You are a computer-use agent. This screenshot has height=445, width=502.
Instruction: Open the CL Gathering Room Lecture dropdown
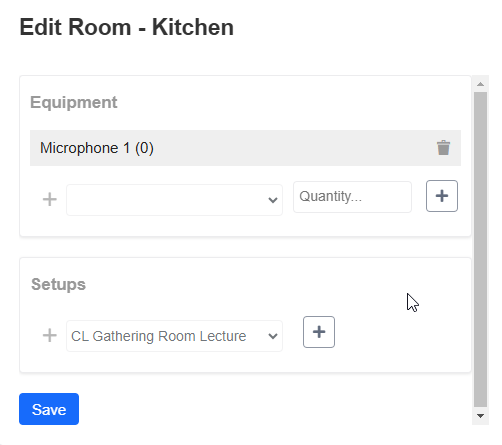tap(174, 336)
